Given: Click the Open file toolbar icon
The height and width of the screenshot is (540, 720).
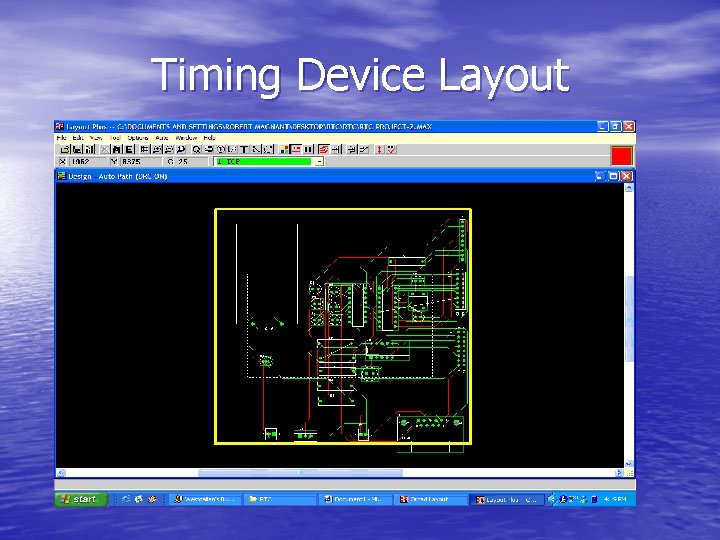Looking at the screenshot, I should [x=65, y=149].
